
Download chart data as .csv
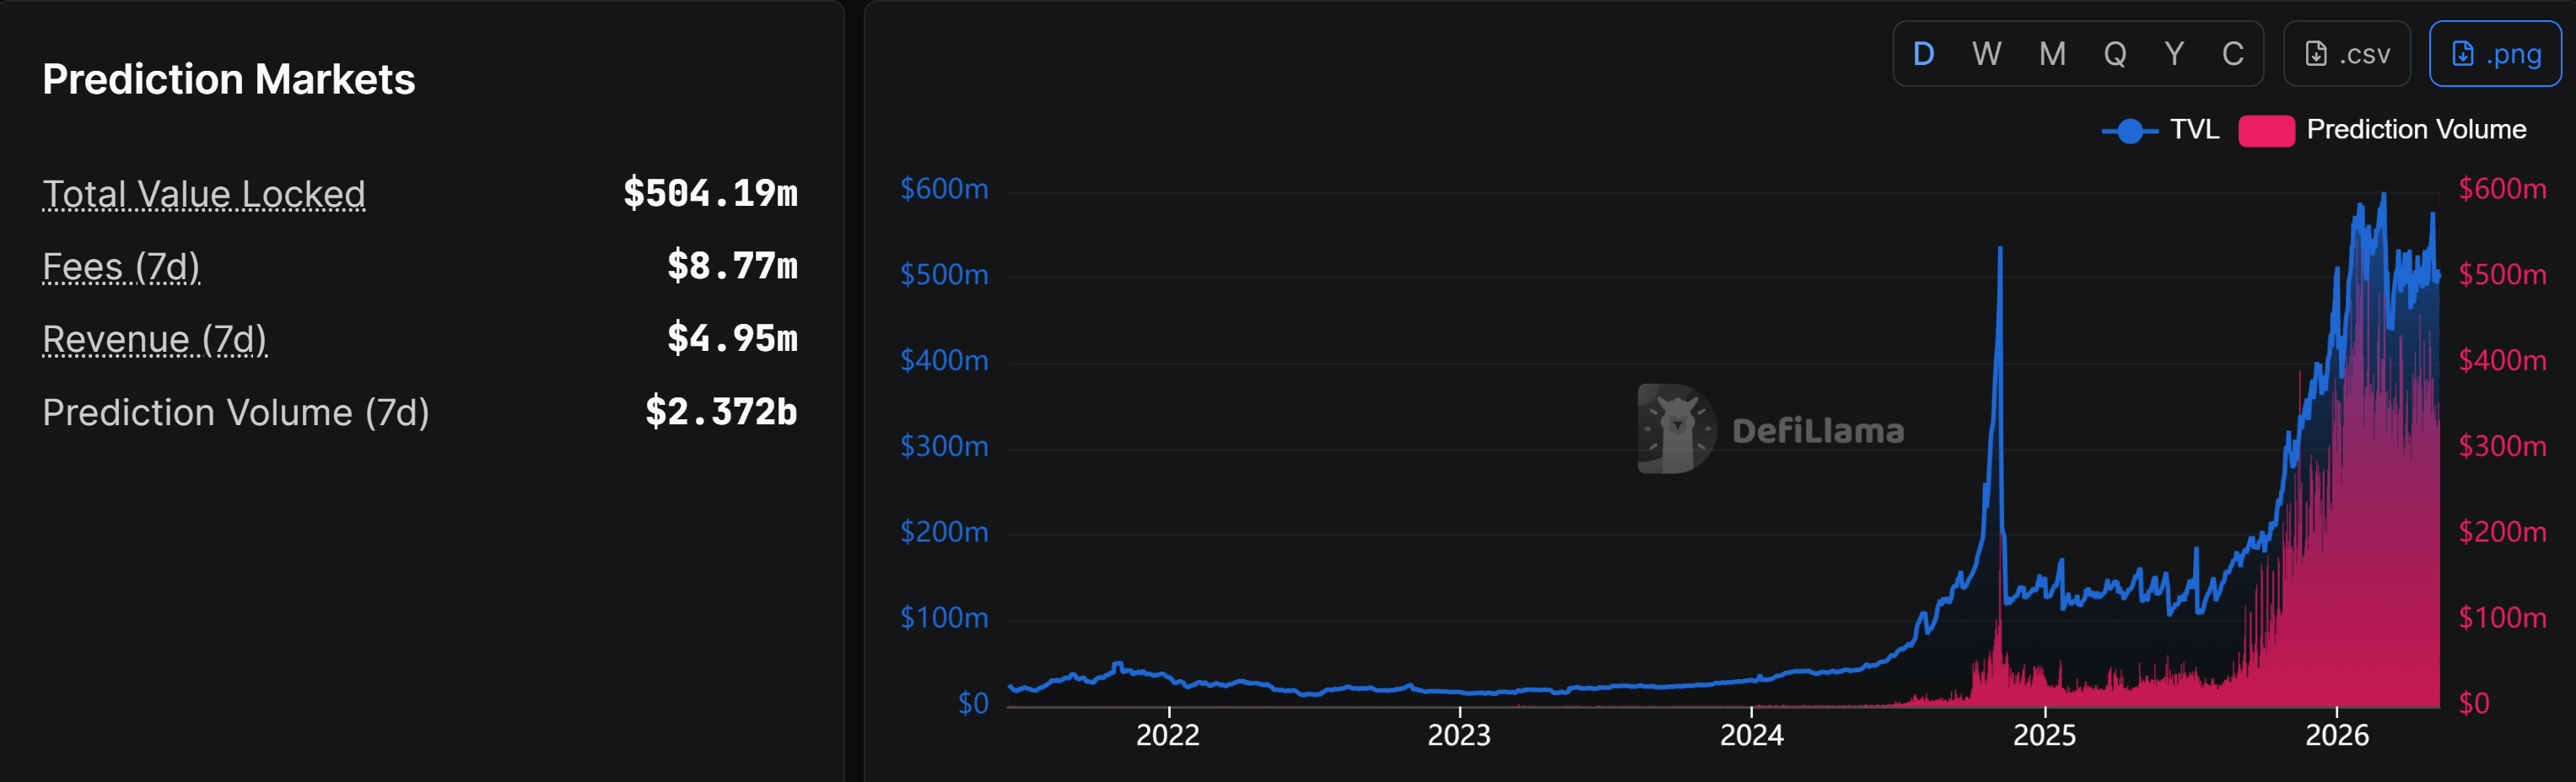pos(2347,54)
